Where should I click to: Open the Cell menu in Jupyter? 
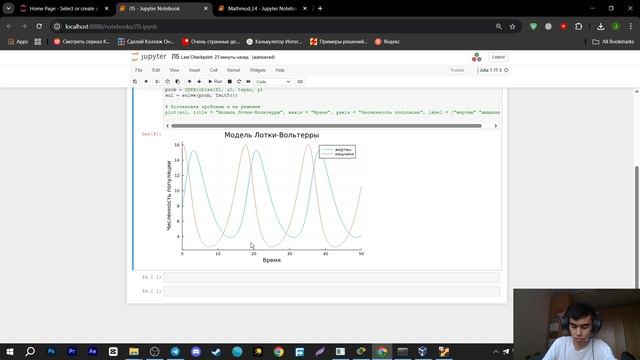tap(213, 70)
